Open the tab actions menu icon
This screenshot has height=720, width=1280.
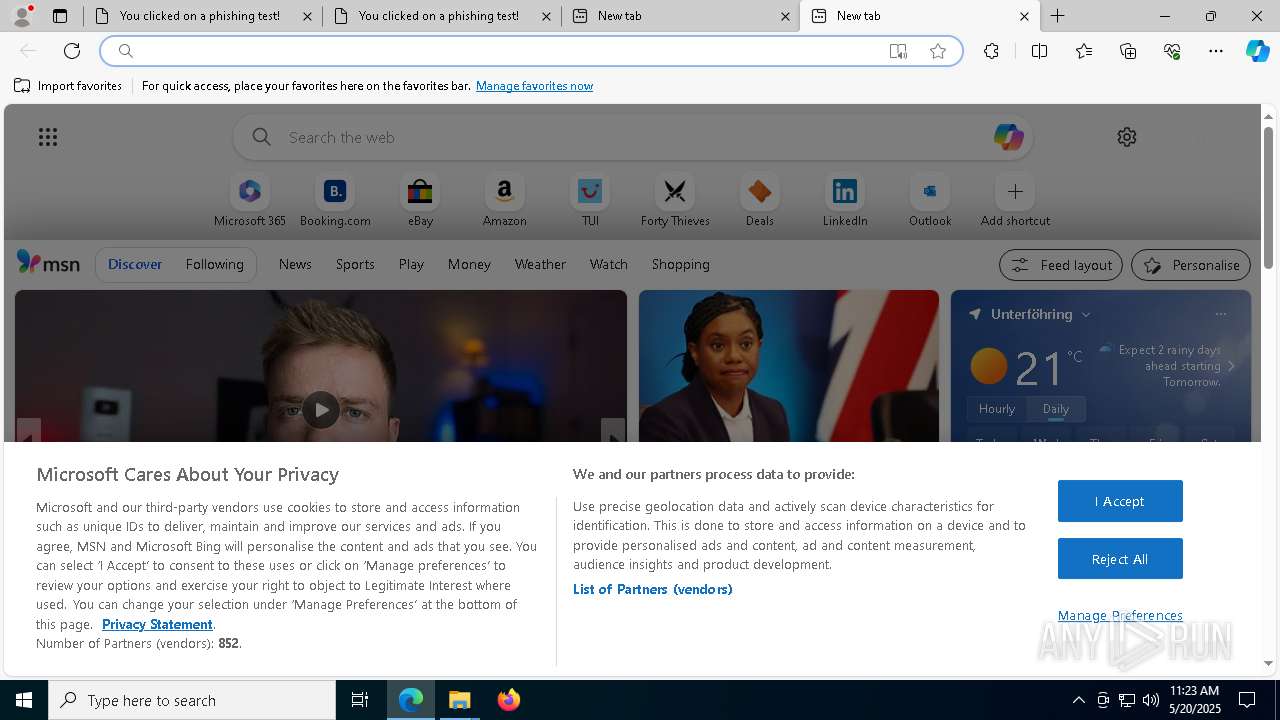pyautogui.click(x=60, y=16)
